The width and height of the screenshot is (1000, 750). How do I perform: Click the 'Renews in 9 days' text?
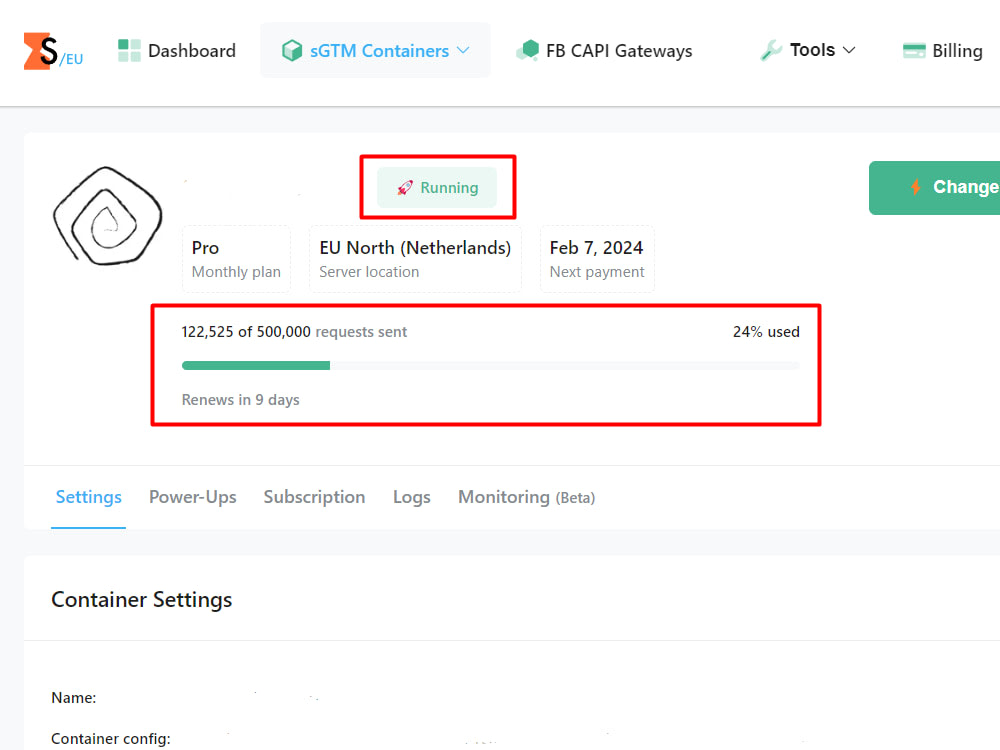coord(240,400)
